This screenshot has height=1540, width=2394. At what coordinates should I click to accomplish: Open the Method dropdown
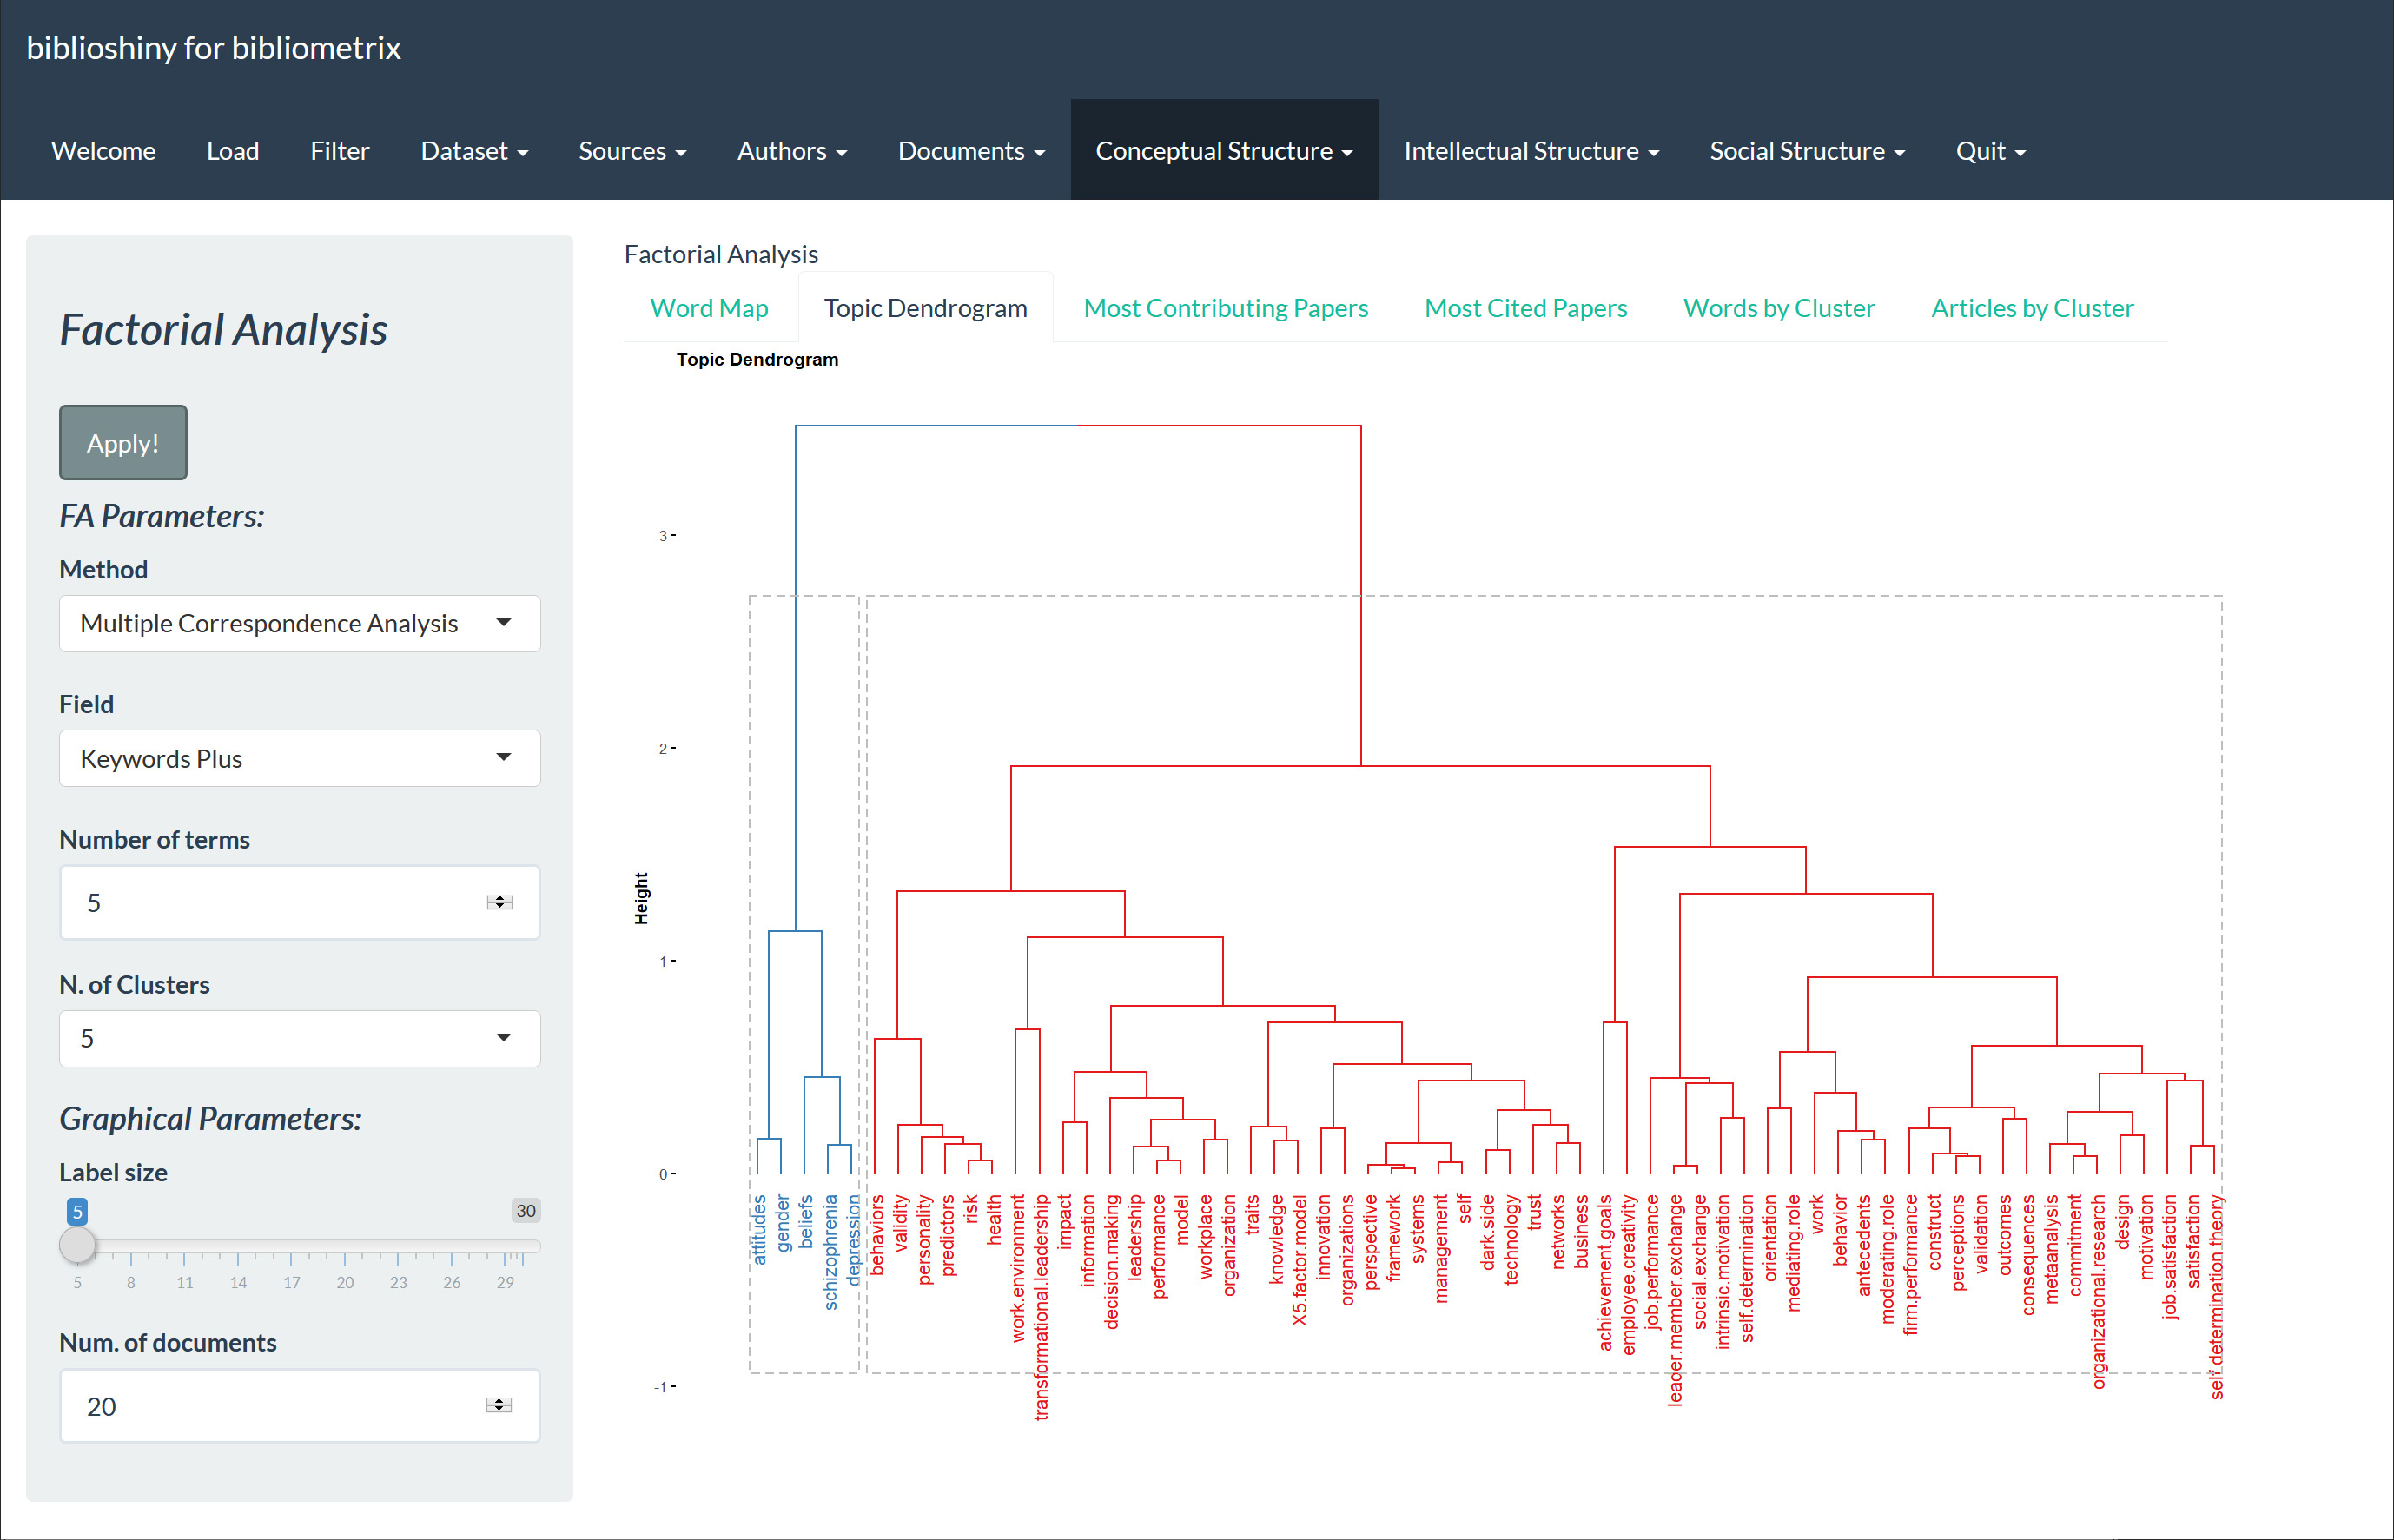click(299, 623)
